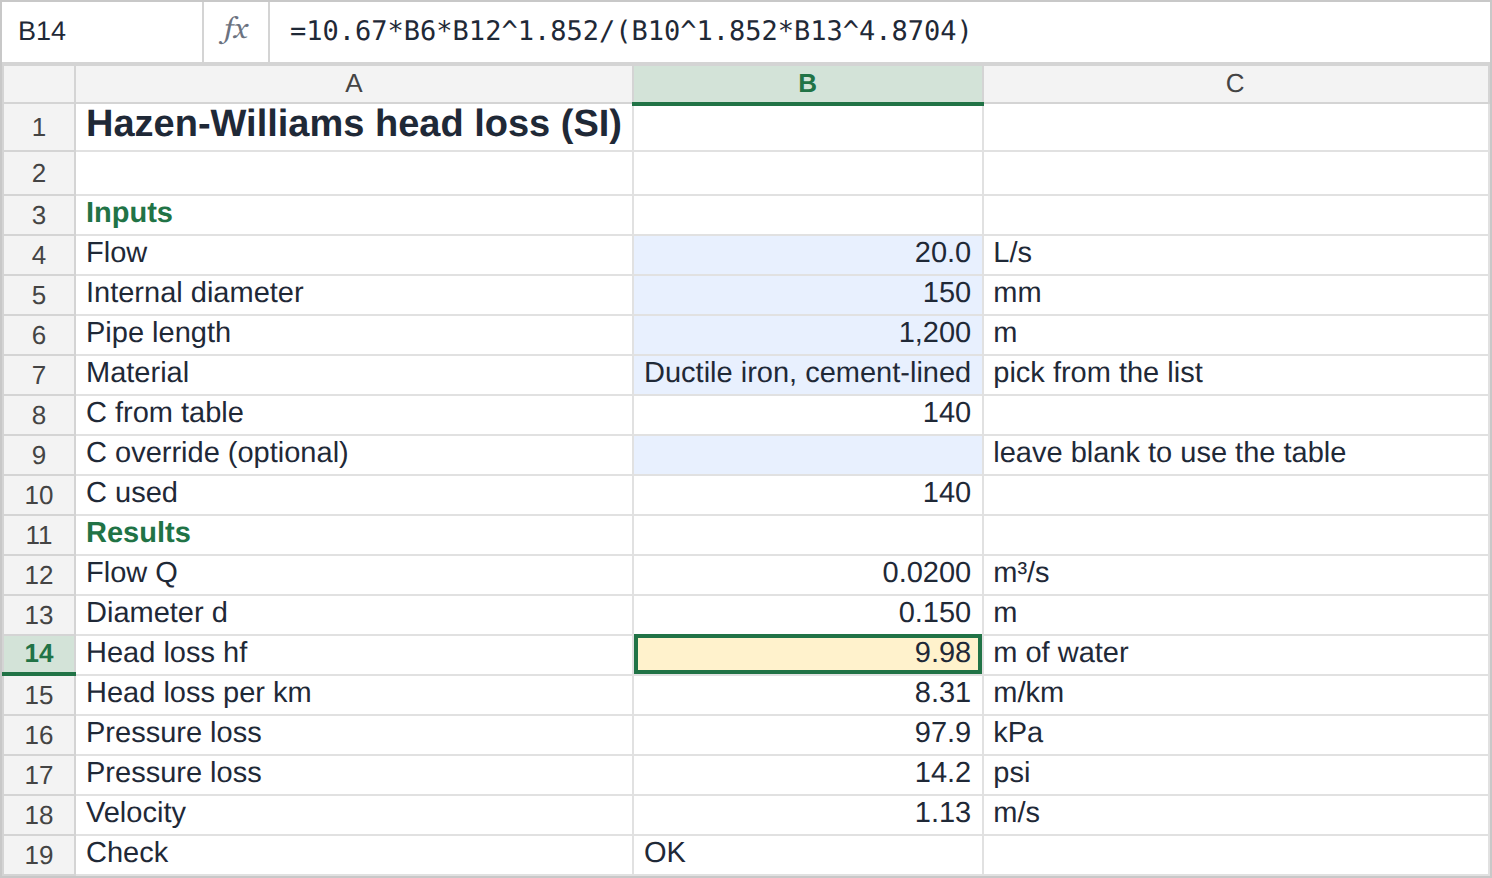Select column C by its header
The width and height of the screenshot is (1492, 878).
coord(1236,84)
